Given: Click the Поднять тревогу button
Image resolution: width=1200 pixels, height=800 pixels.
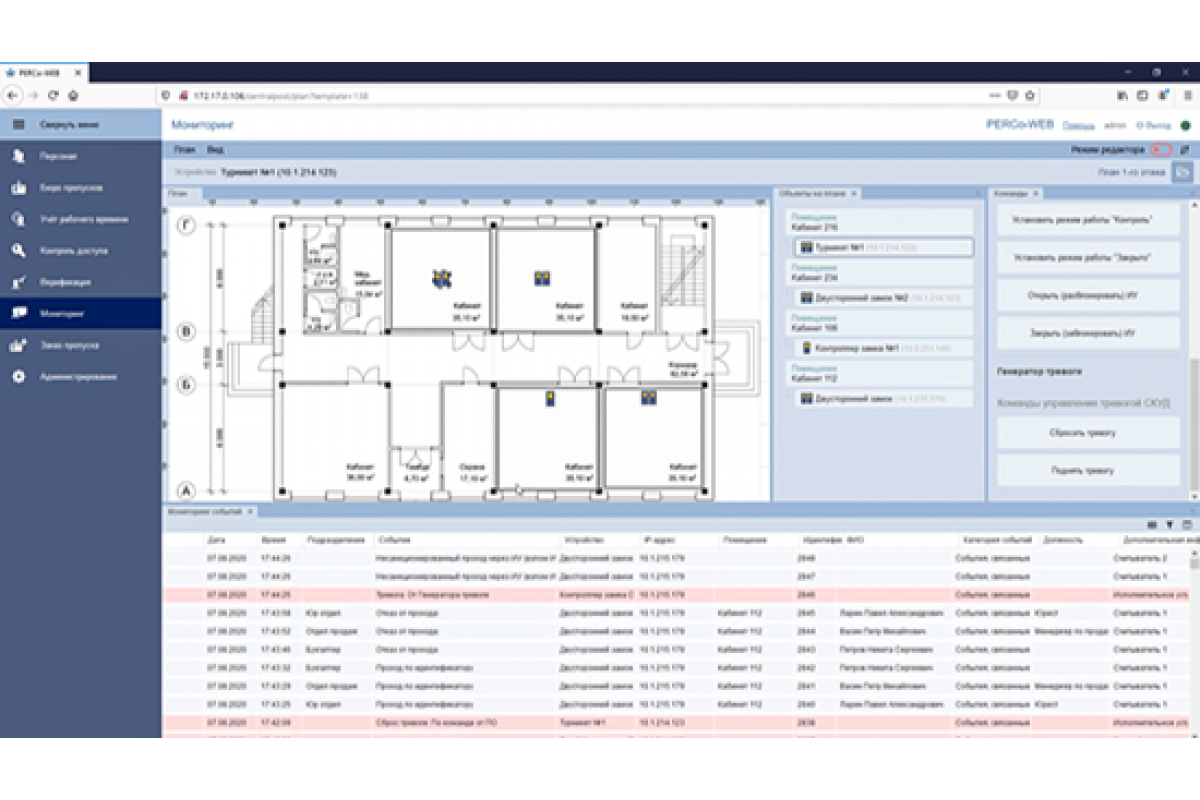Looking at the screenshot, I should 1088,469.
